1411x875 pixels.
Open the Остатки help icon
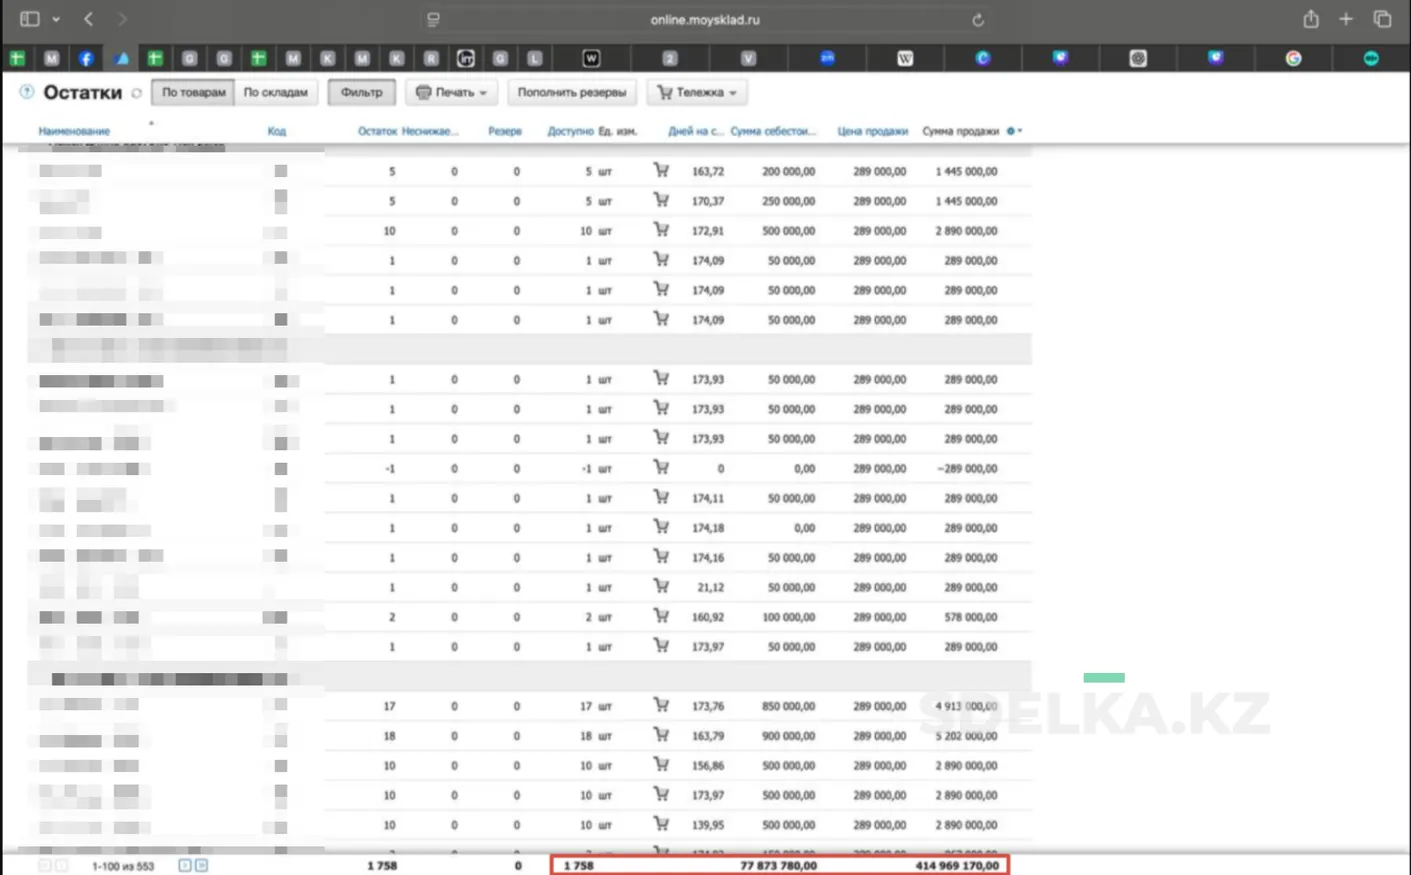[27, 92]
